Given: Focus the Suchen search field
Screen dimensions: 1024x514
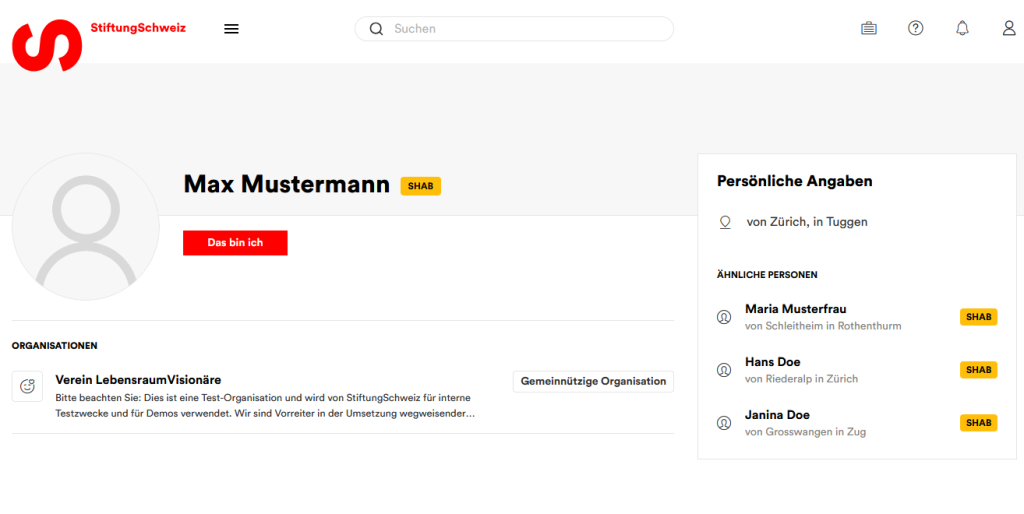Looking at the screenshot, I should [x=520, y=29].
